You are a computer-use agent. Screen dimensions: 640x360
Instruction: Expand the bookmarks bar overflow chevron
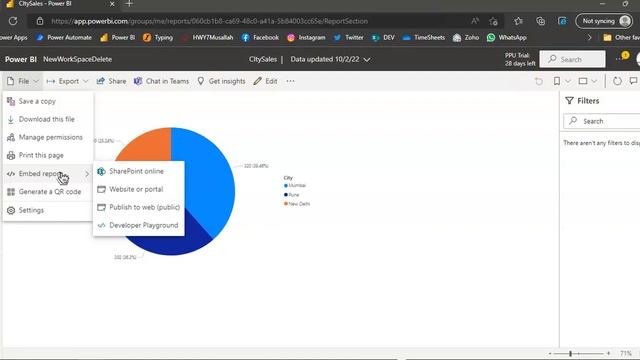click(x=589, y=38)
